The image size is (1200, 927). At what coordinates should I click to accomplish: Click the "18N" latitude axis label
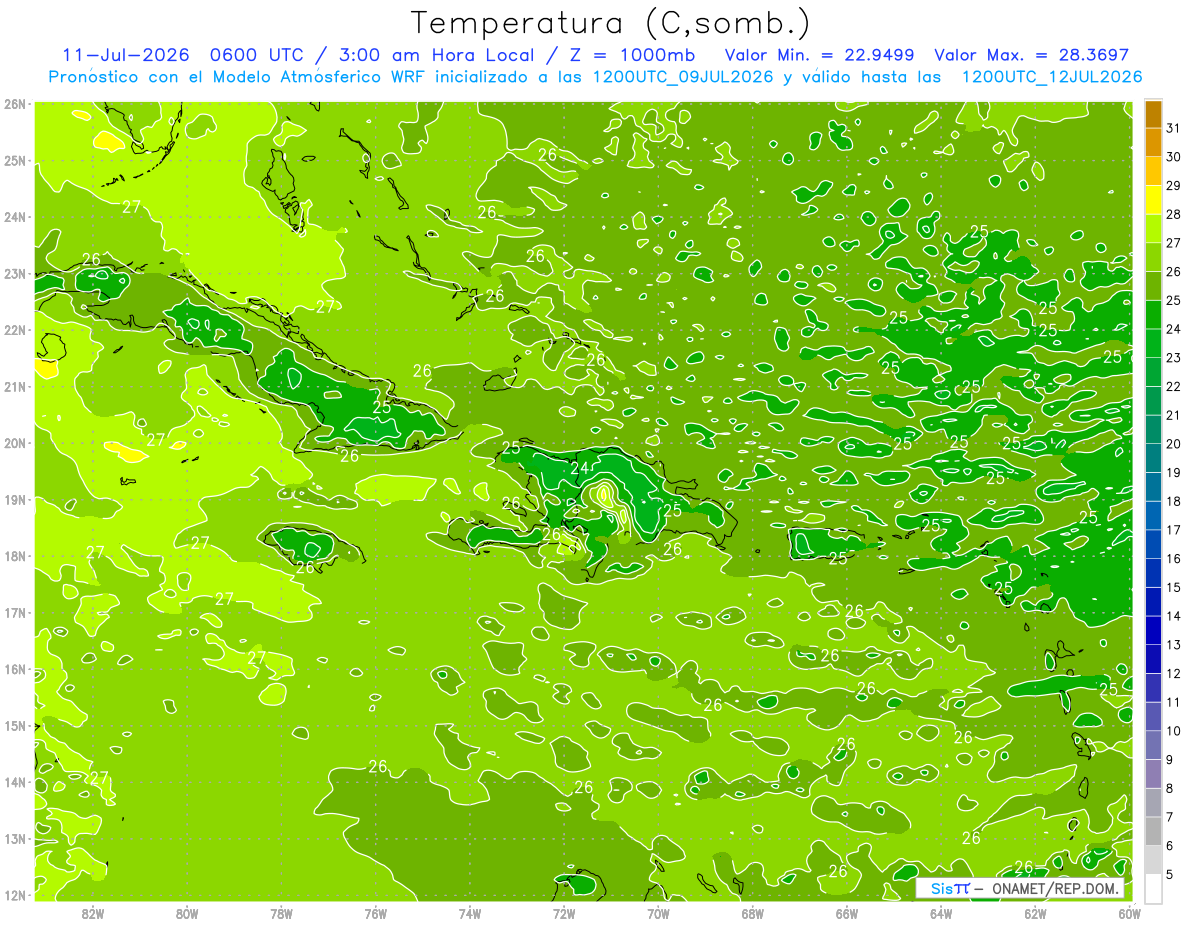pos(15,556)
